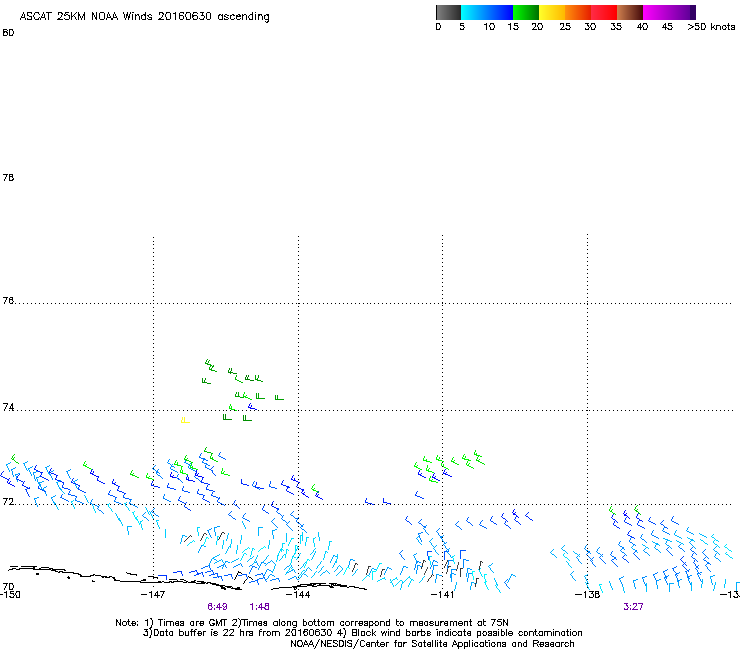Click the magenta 40-45 knots legend color
The image size is (740, 650).
656,12
